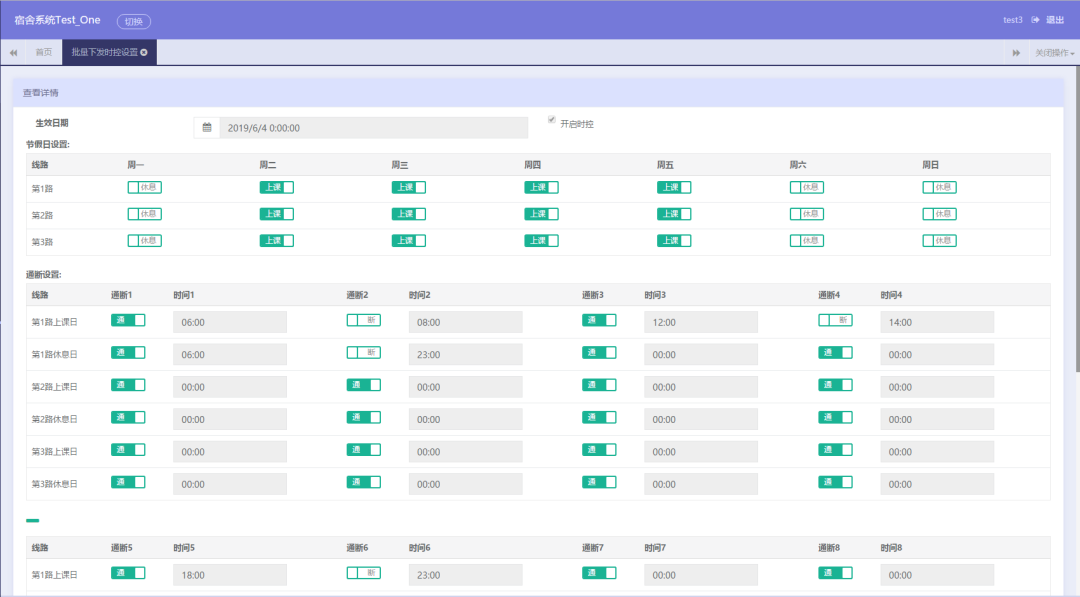Click the calendar icon beside 生效日期
Screen dimensions: 1080x597
(x=207, y=127)
